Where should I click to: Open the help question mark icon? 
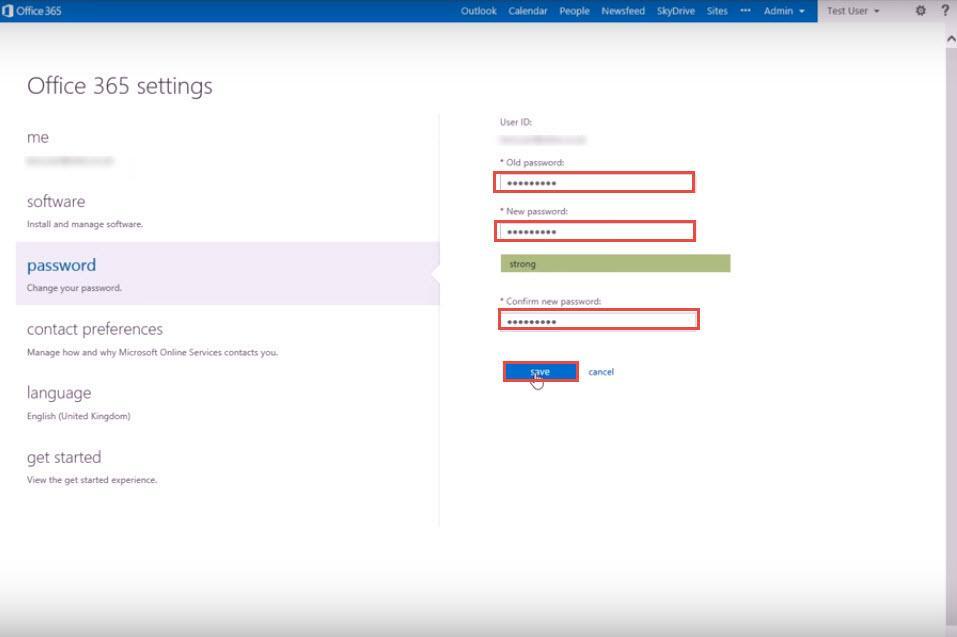click(945, 11)
